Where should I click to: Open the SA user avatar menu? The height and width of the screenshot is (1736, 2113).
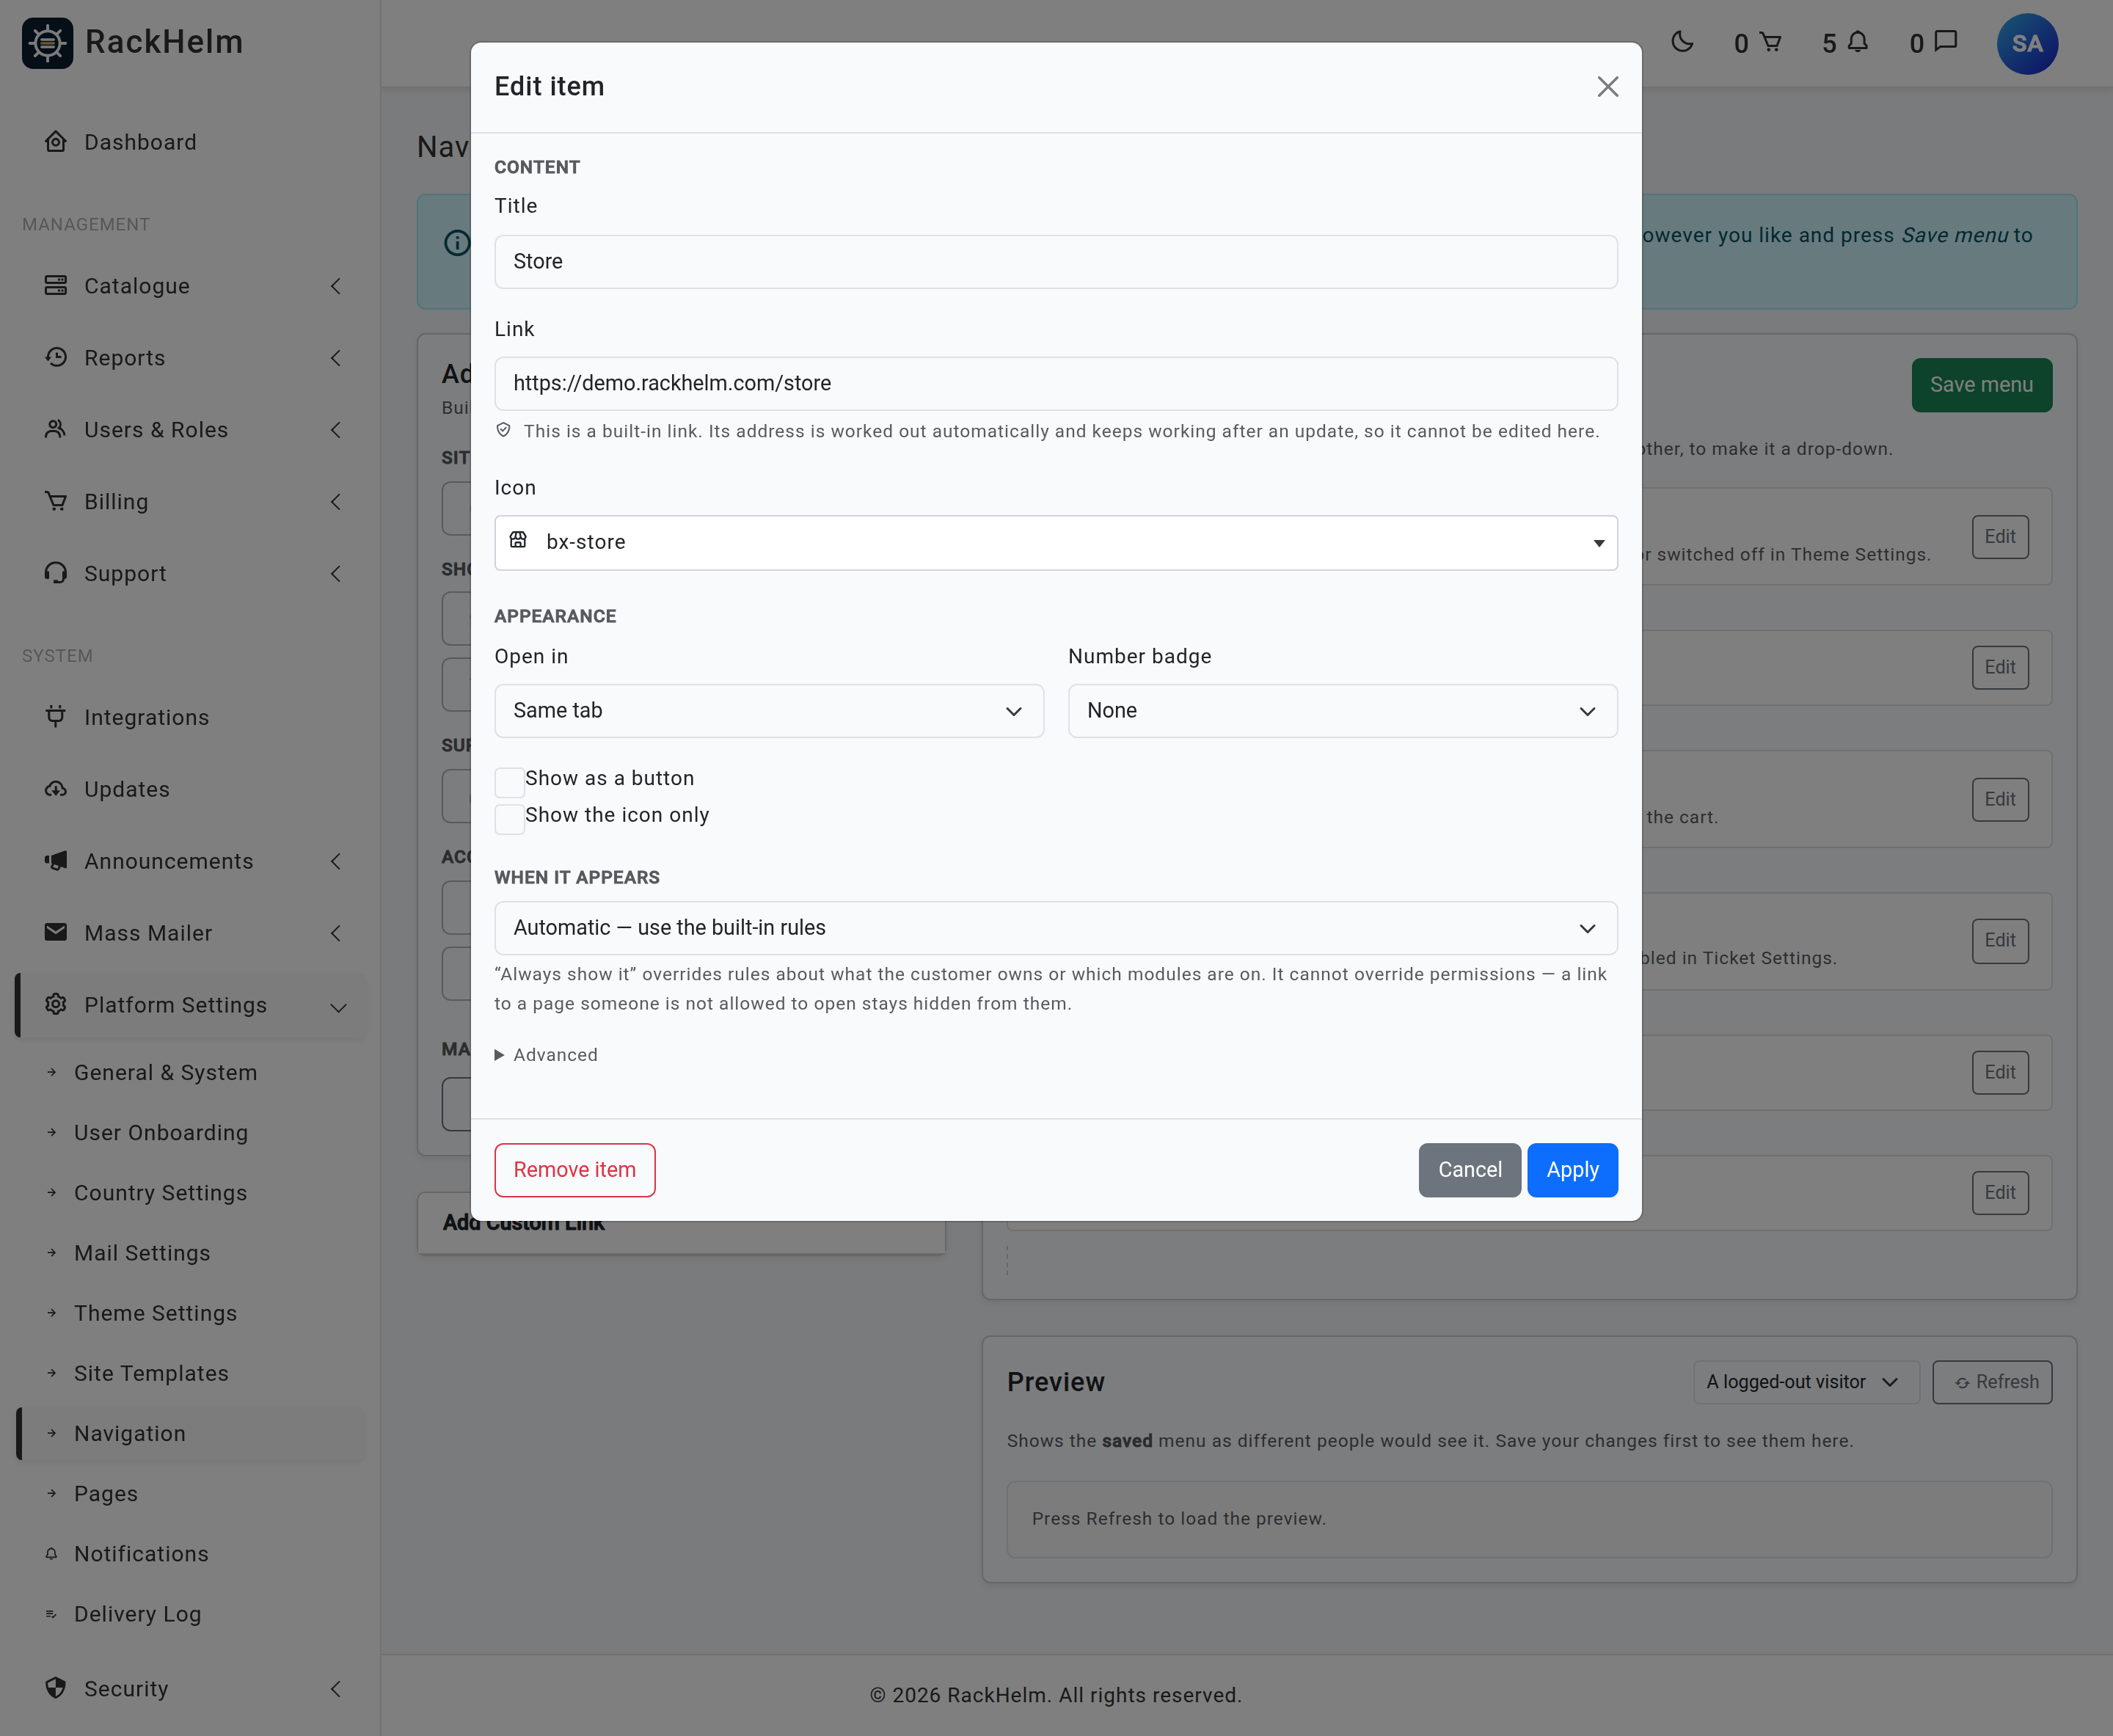[2027, 44]
